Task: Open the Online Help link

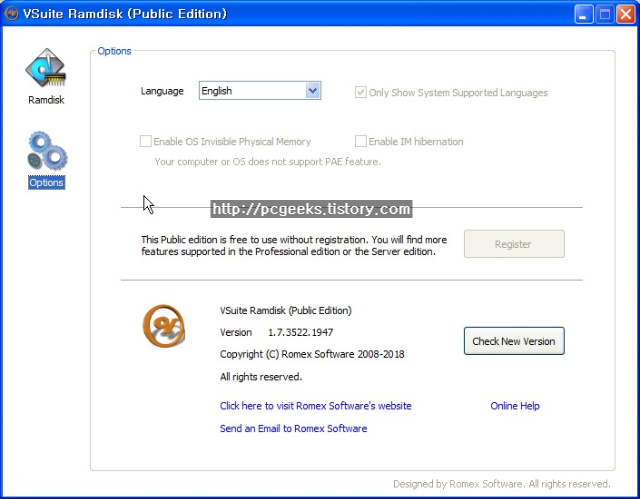Action: point(515,406)
